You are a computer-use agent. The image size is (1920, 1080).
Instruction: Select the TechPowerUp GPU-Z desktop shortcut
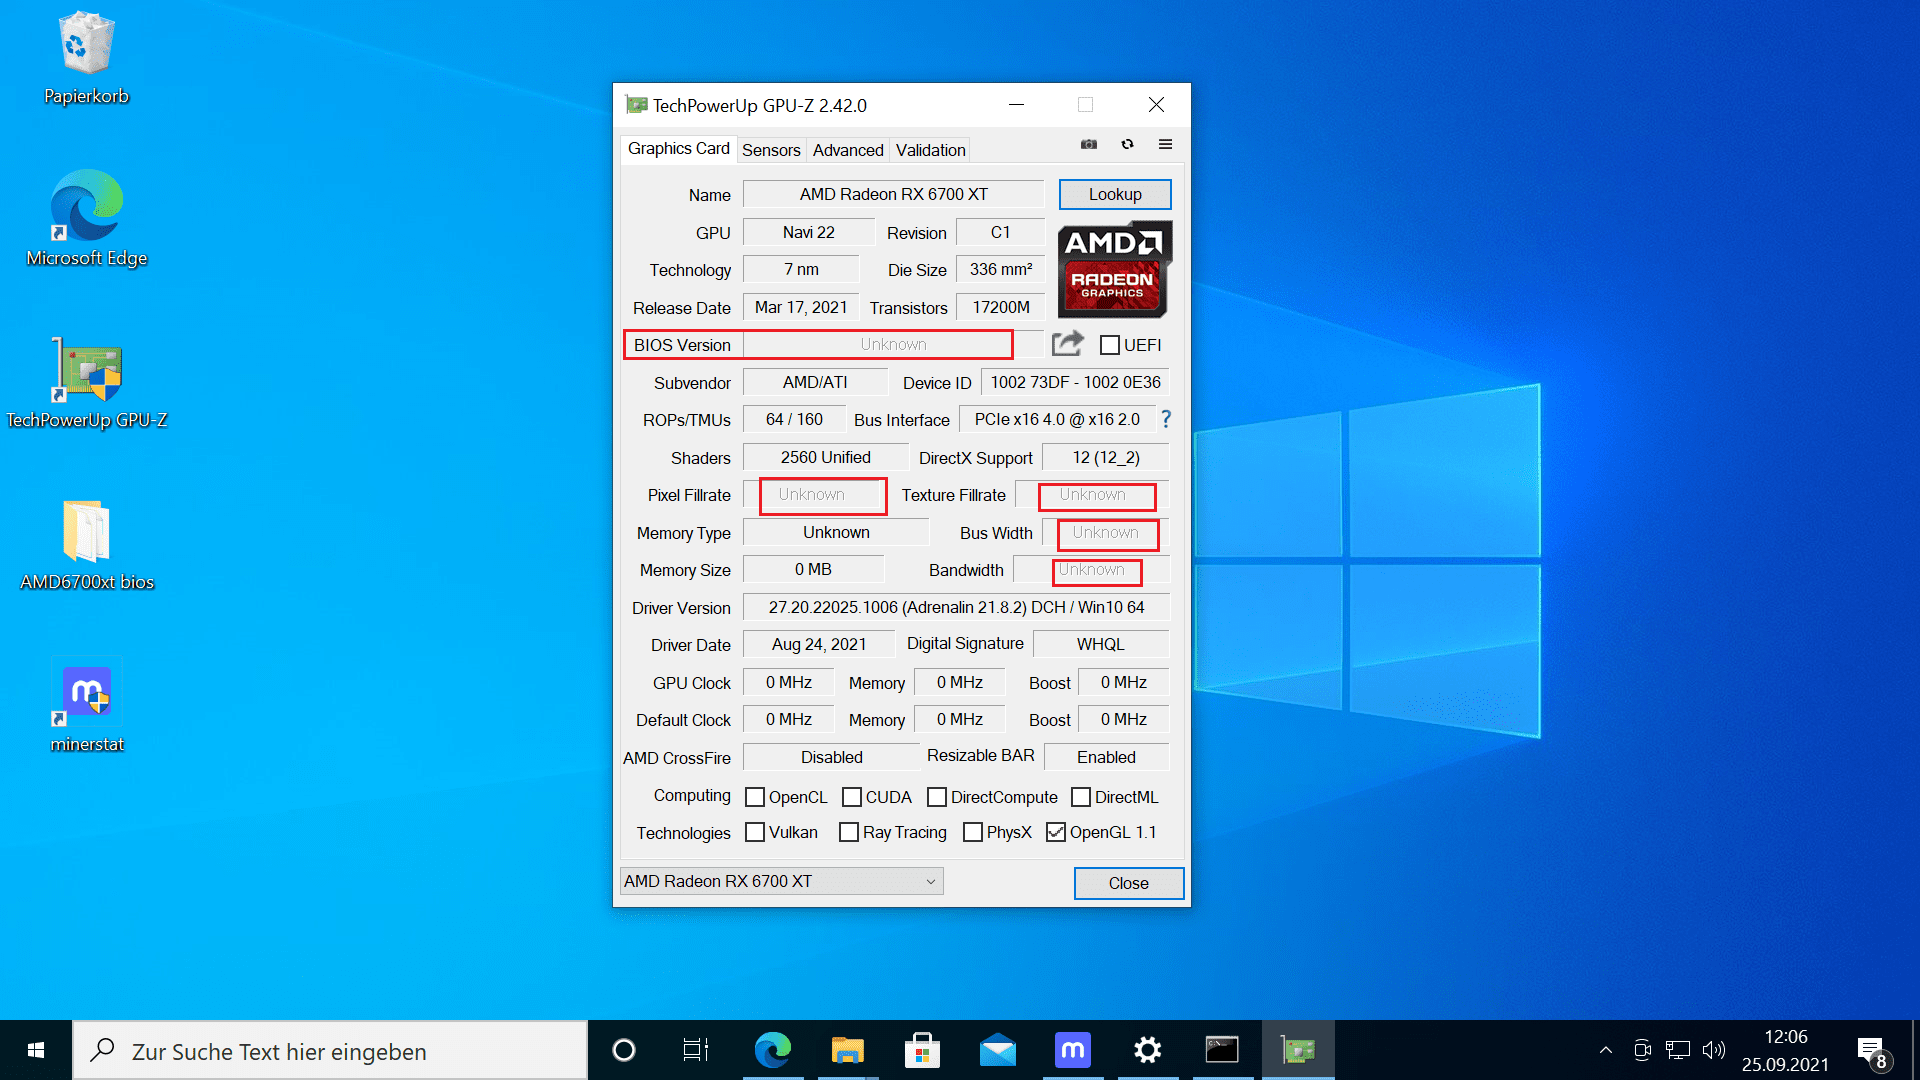pyautogui.click(x=87, y=383)
